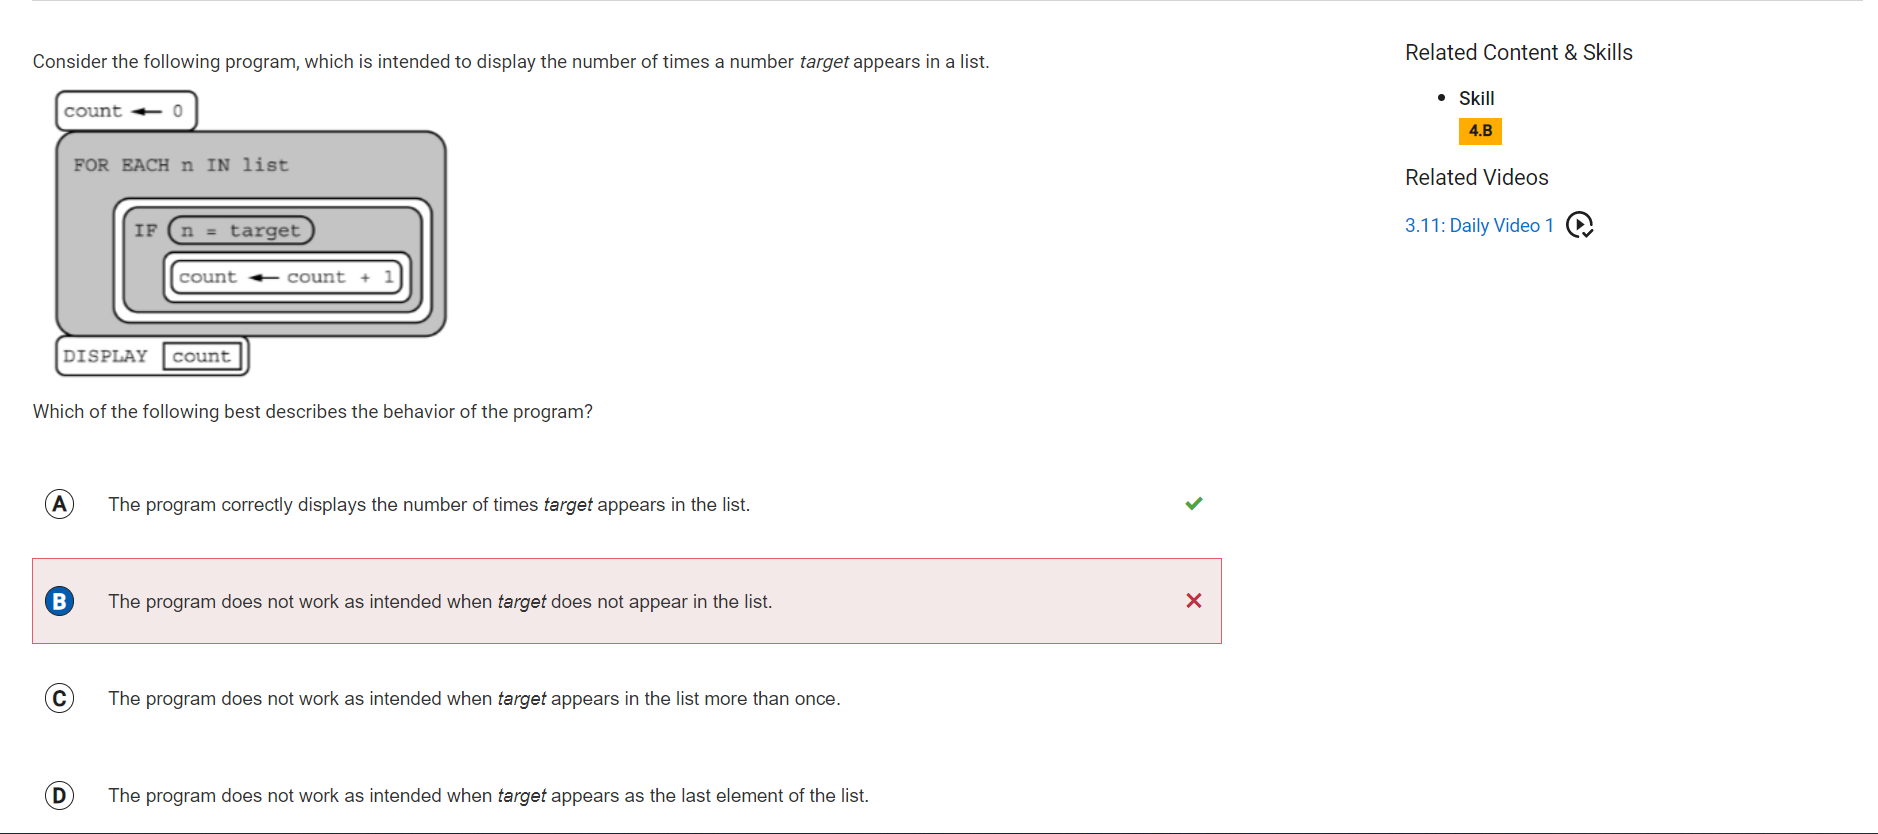1878x834 pixels.
Task: Select answer choice B radio circle
Action: click(x=60, y=601)
